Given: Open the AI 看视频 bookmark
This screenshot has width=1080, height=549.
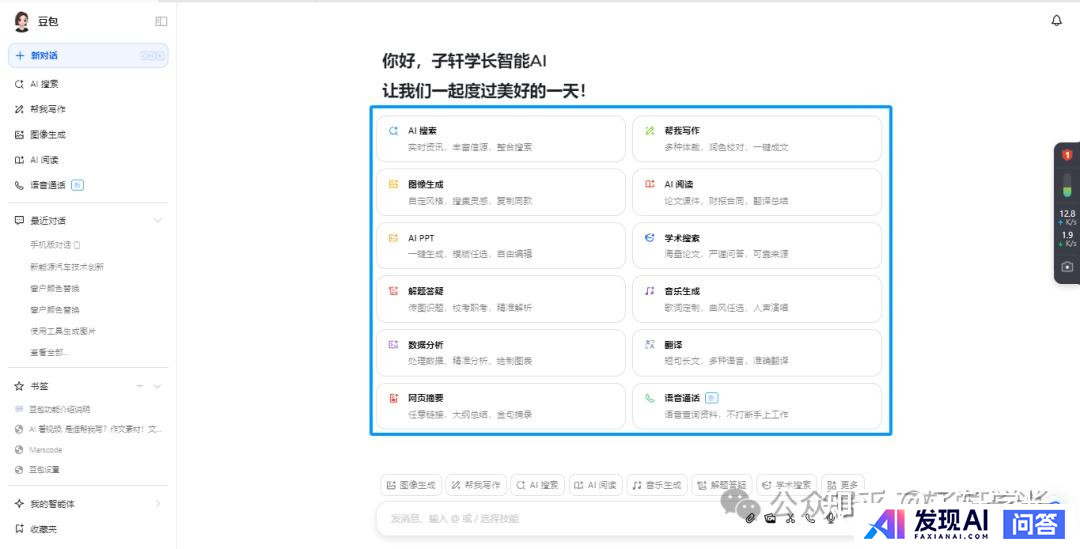Looking at the screenshot, I should 88,429.
